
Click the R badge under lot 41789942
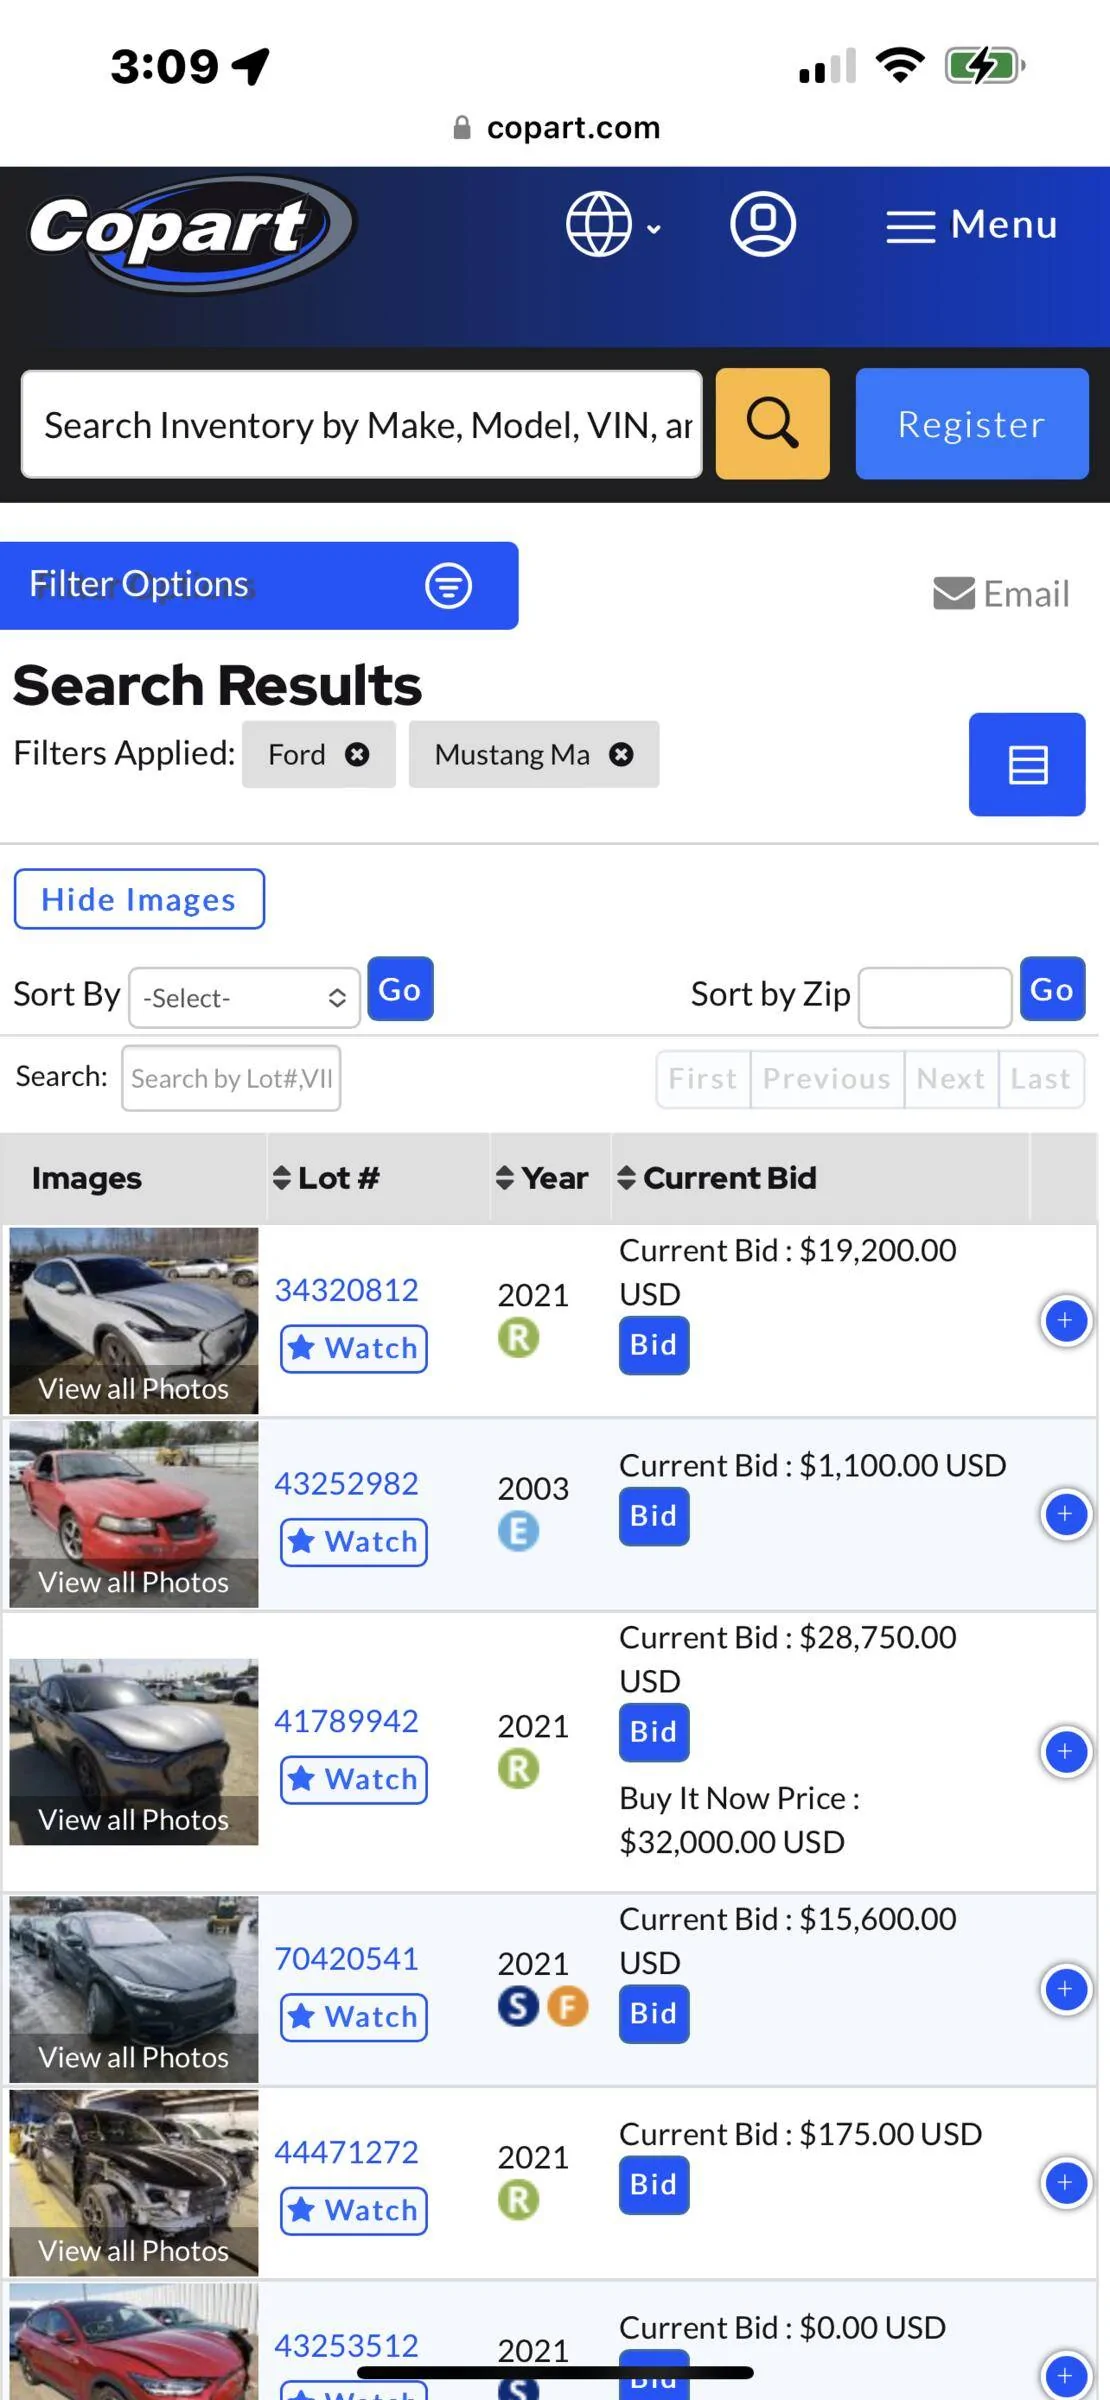518,1768
